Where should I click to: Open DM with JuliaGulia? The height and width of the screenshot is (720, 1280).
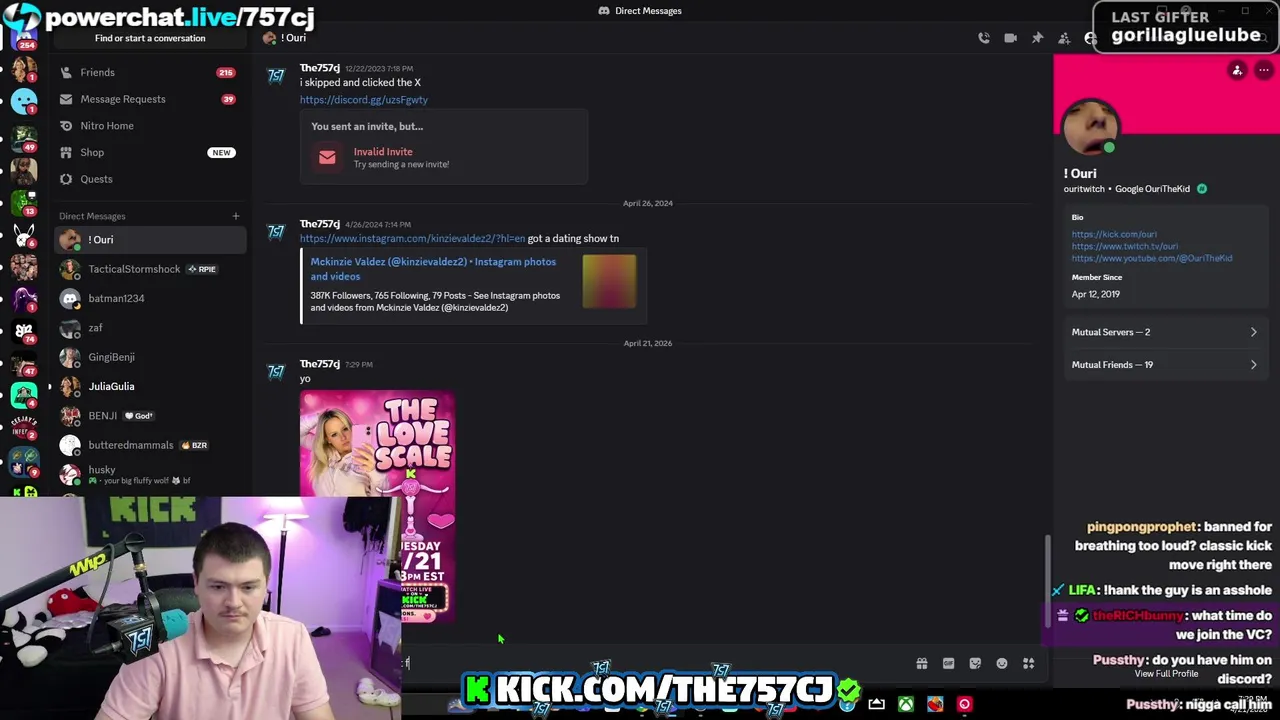coord(150,386)
